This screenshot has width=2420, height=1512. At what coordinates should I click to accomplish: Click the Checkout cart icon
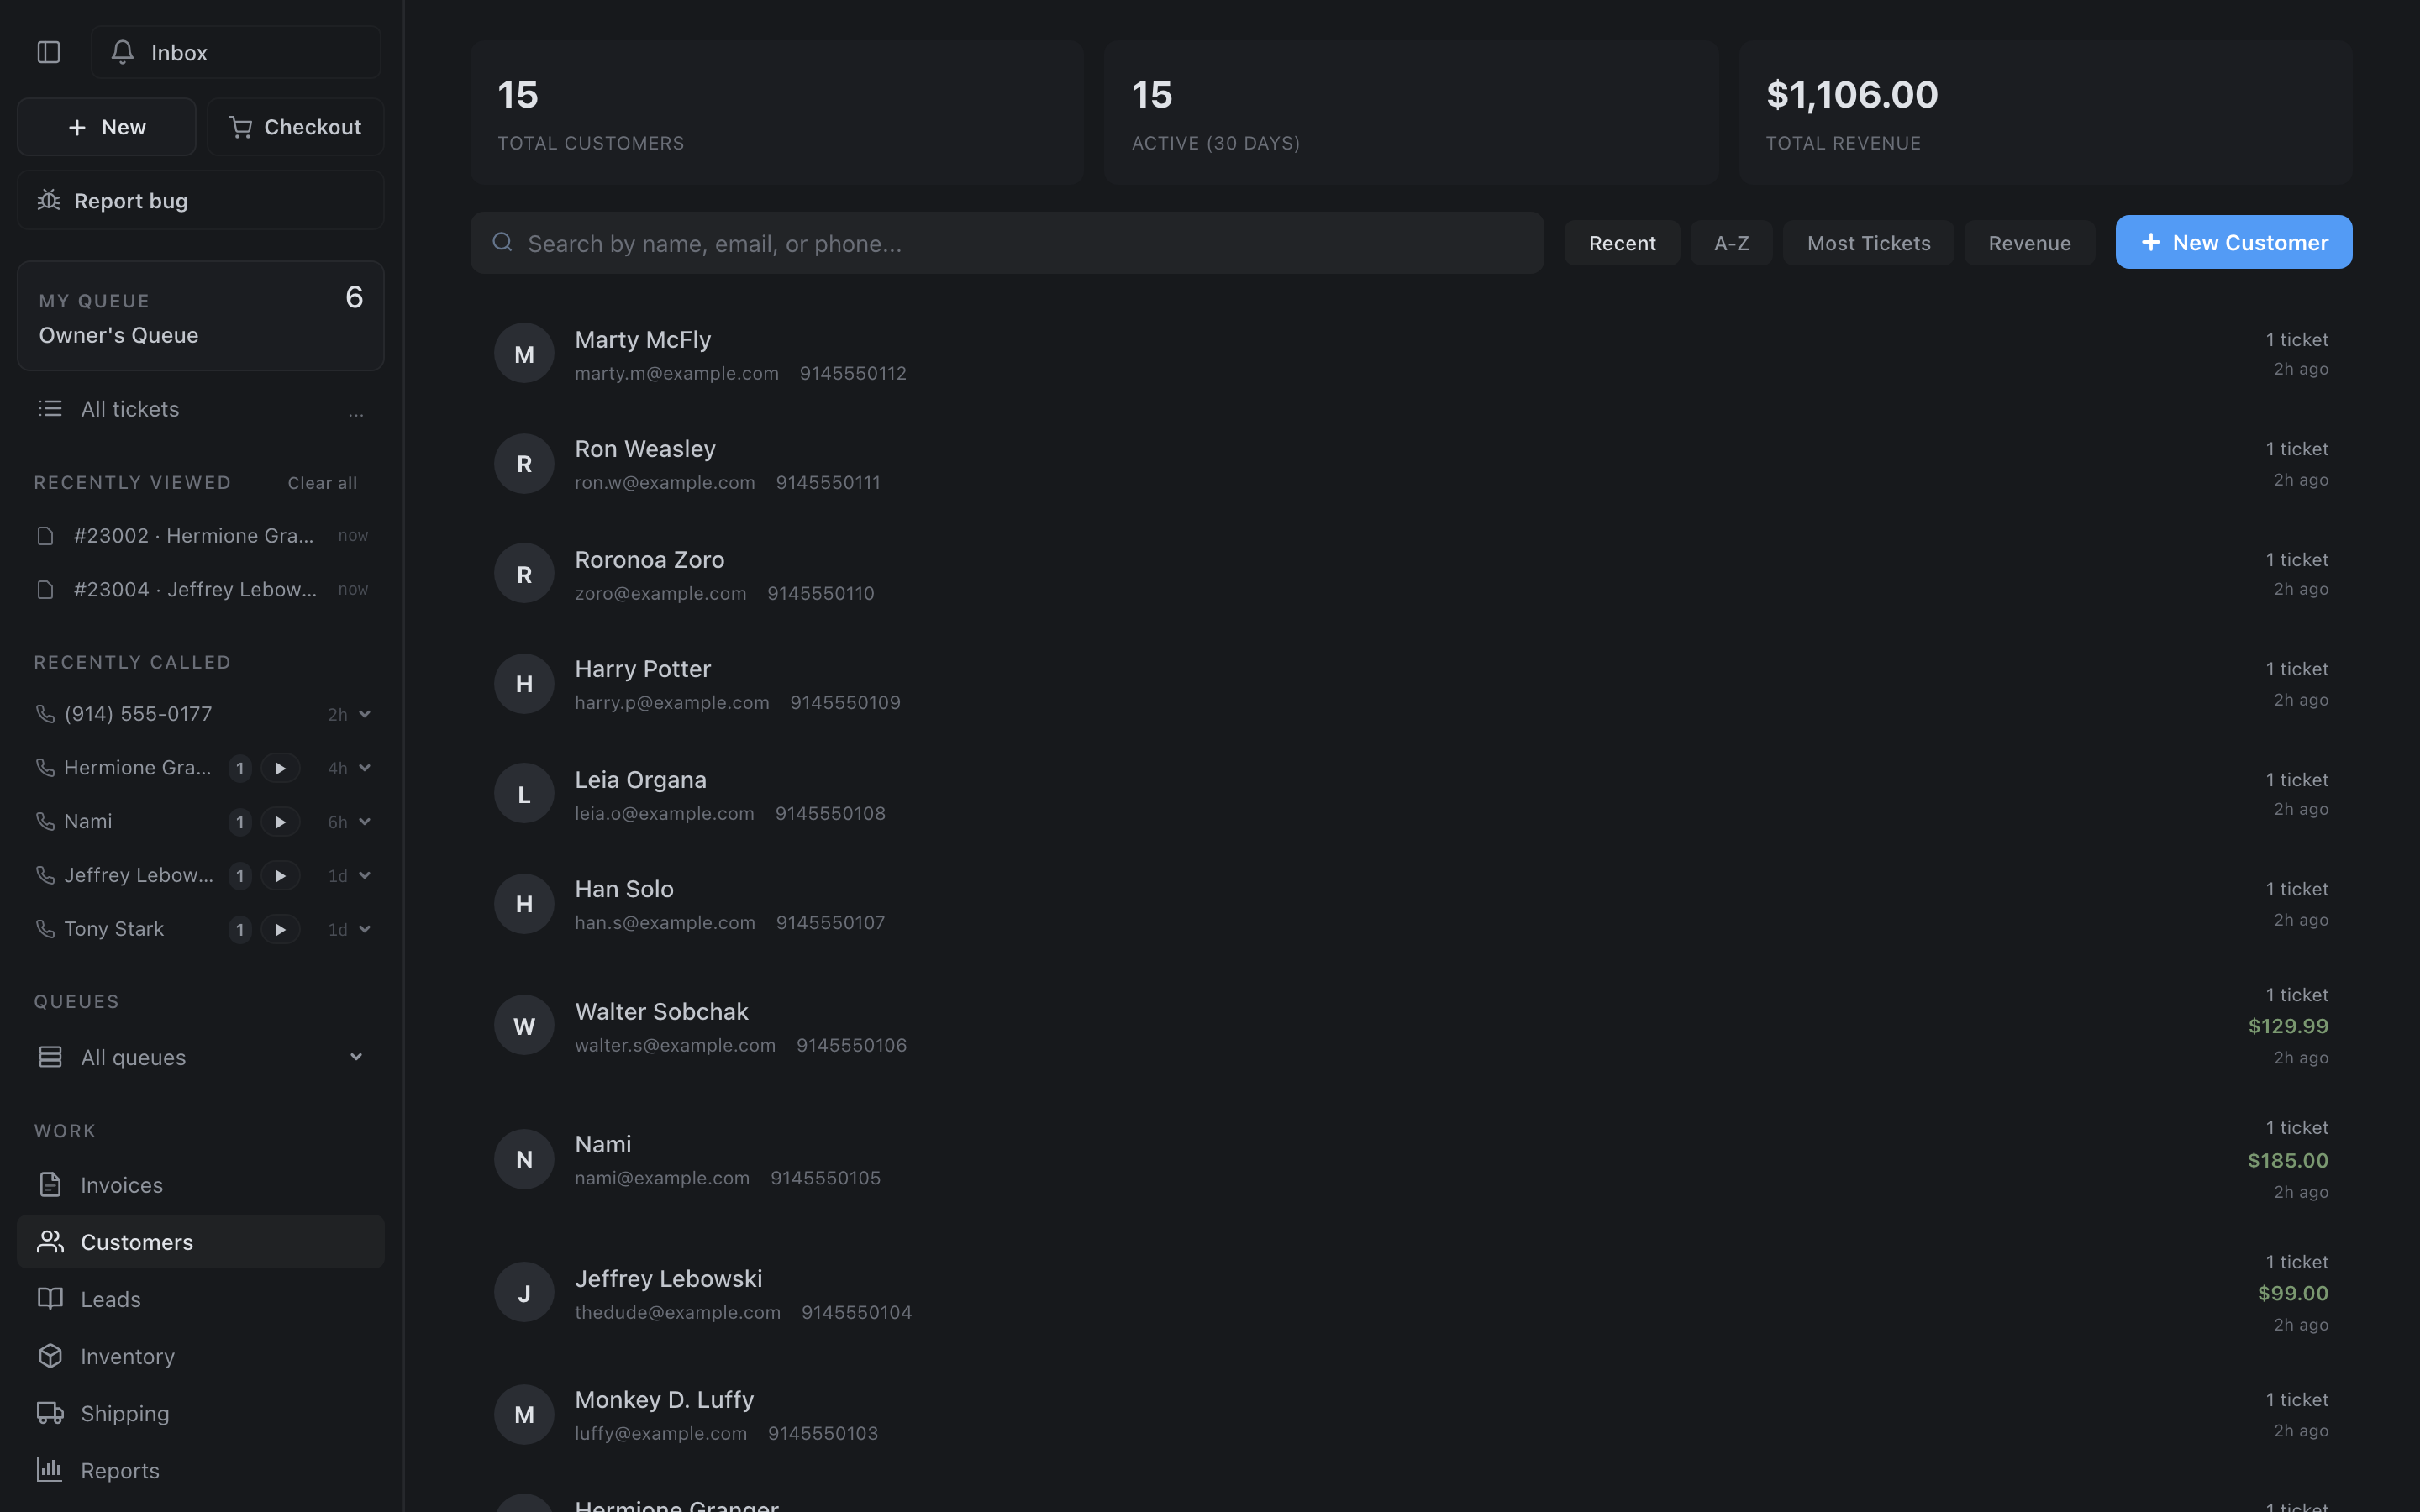[x=240, y=127]
